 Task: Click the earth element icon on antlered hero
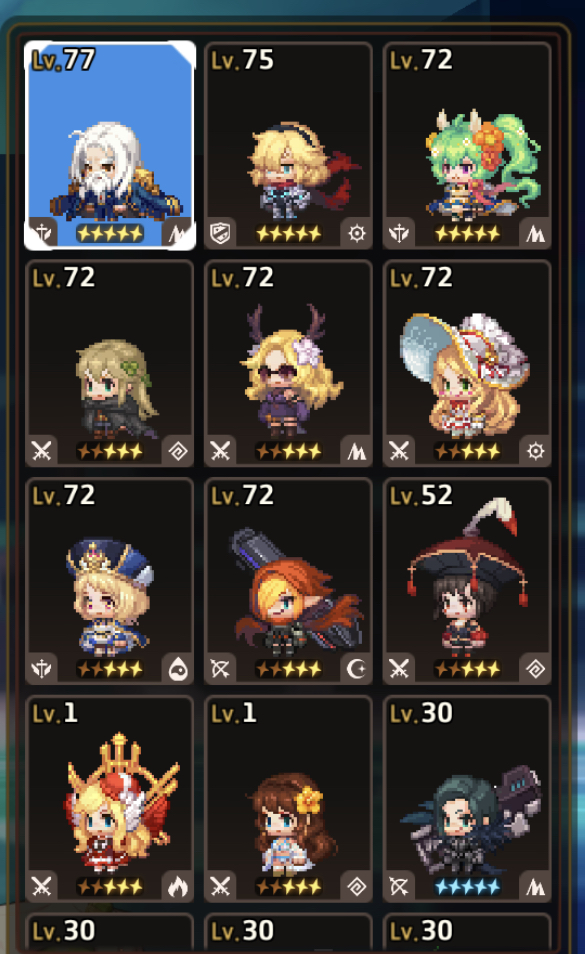(357, 451)
